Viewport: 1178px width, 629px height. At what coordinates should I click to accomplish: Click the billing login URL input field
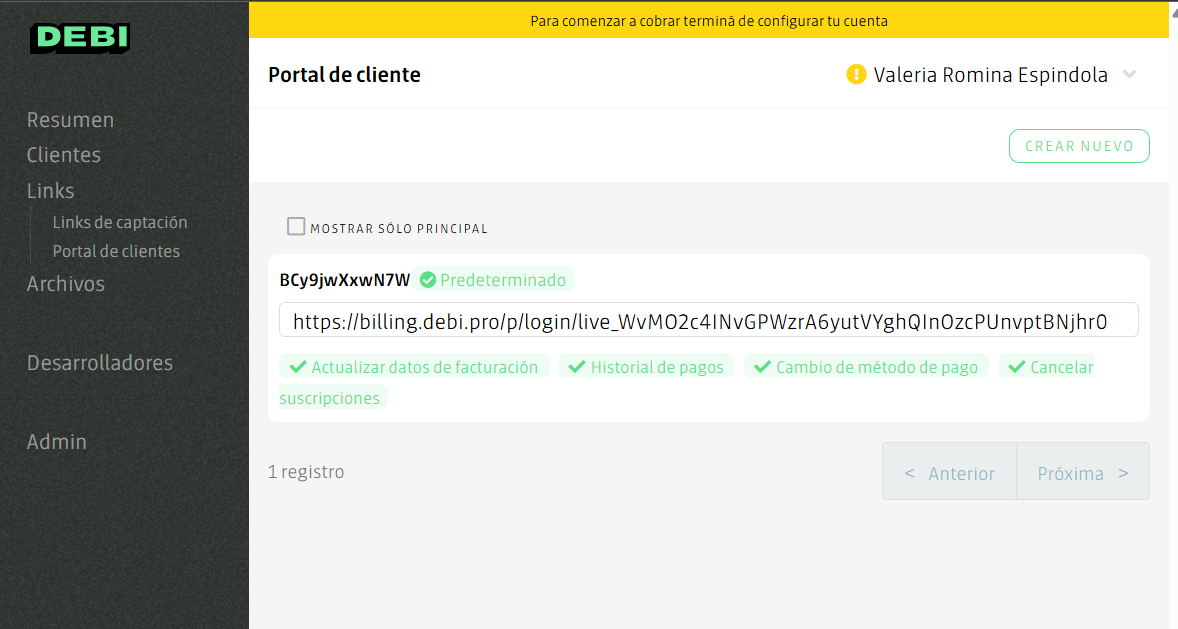coord(709,319)
